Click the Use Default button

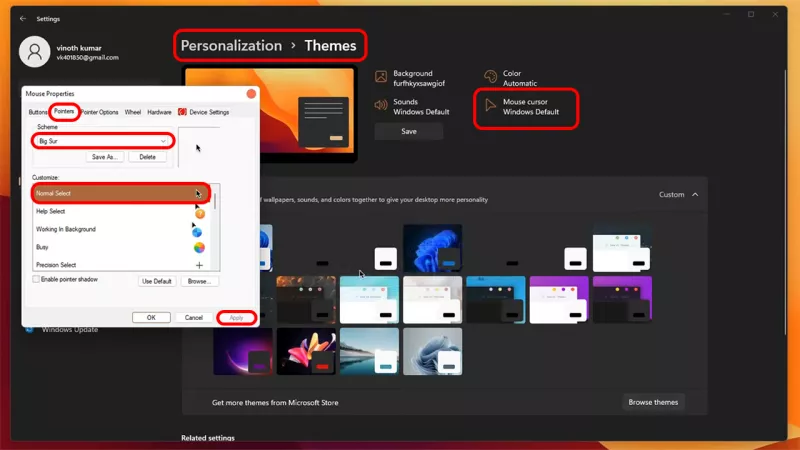[x=157, y=281]
